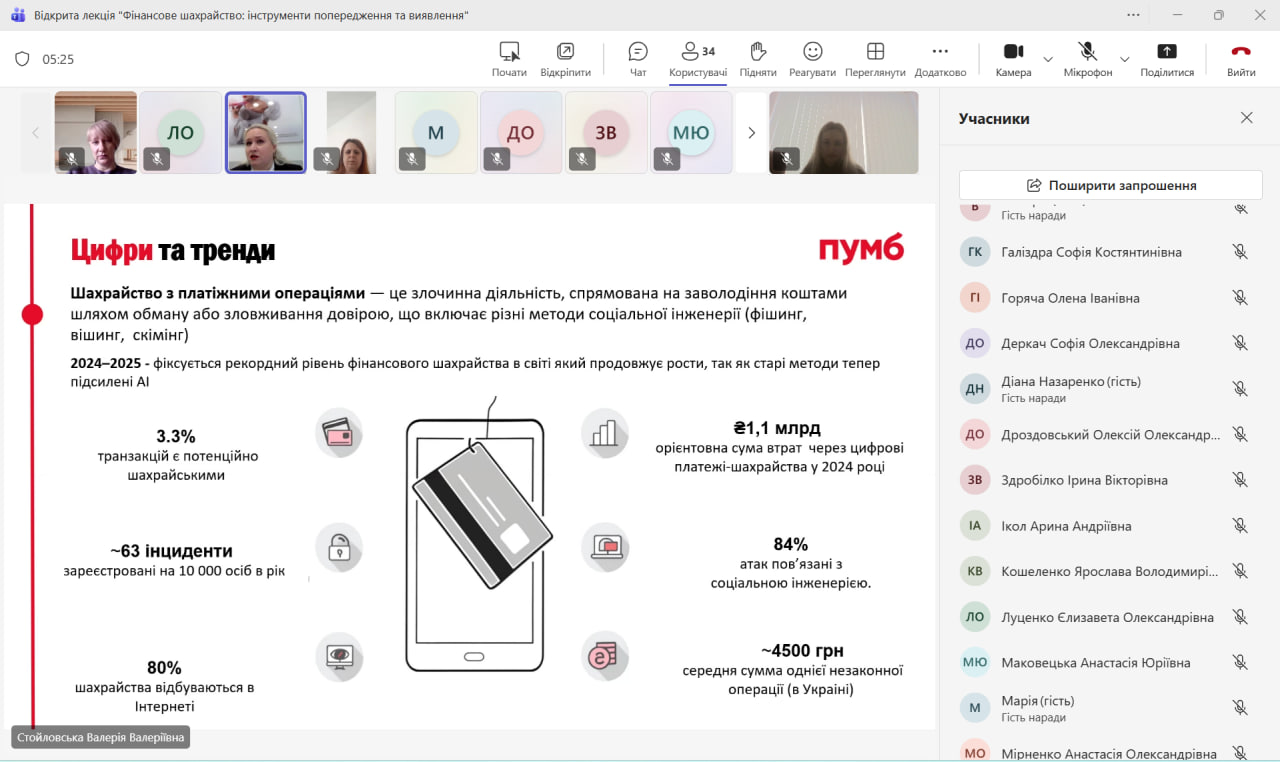Open the Реагувати reactions menu
1280x762 pixels.
(812, 58)
